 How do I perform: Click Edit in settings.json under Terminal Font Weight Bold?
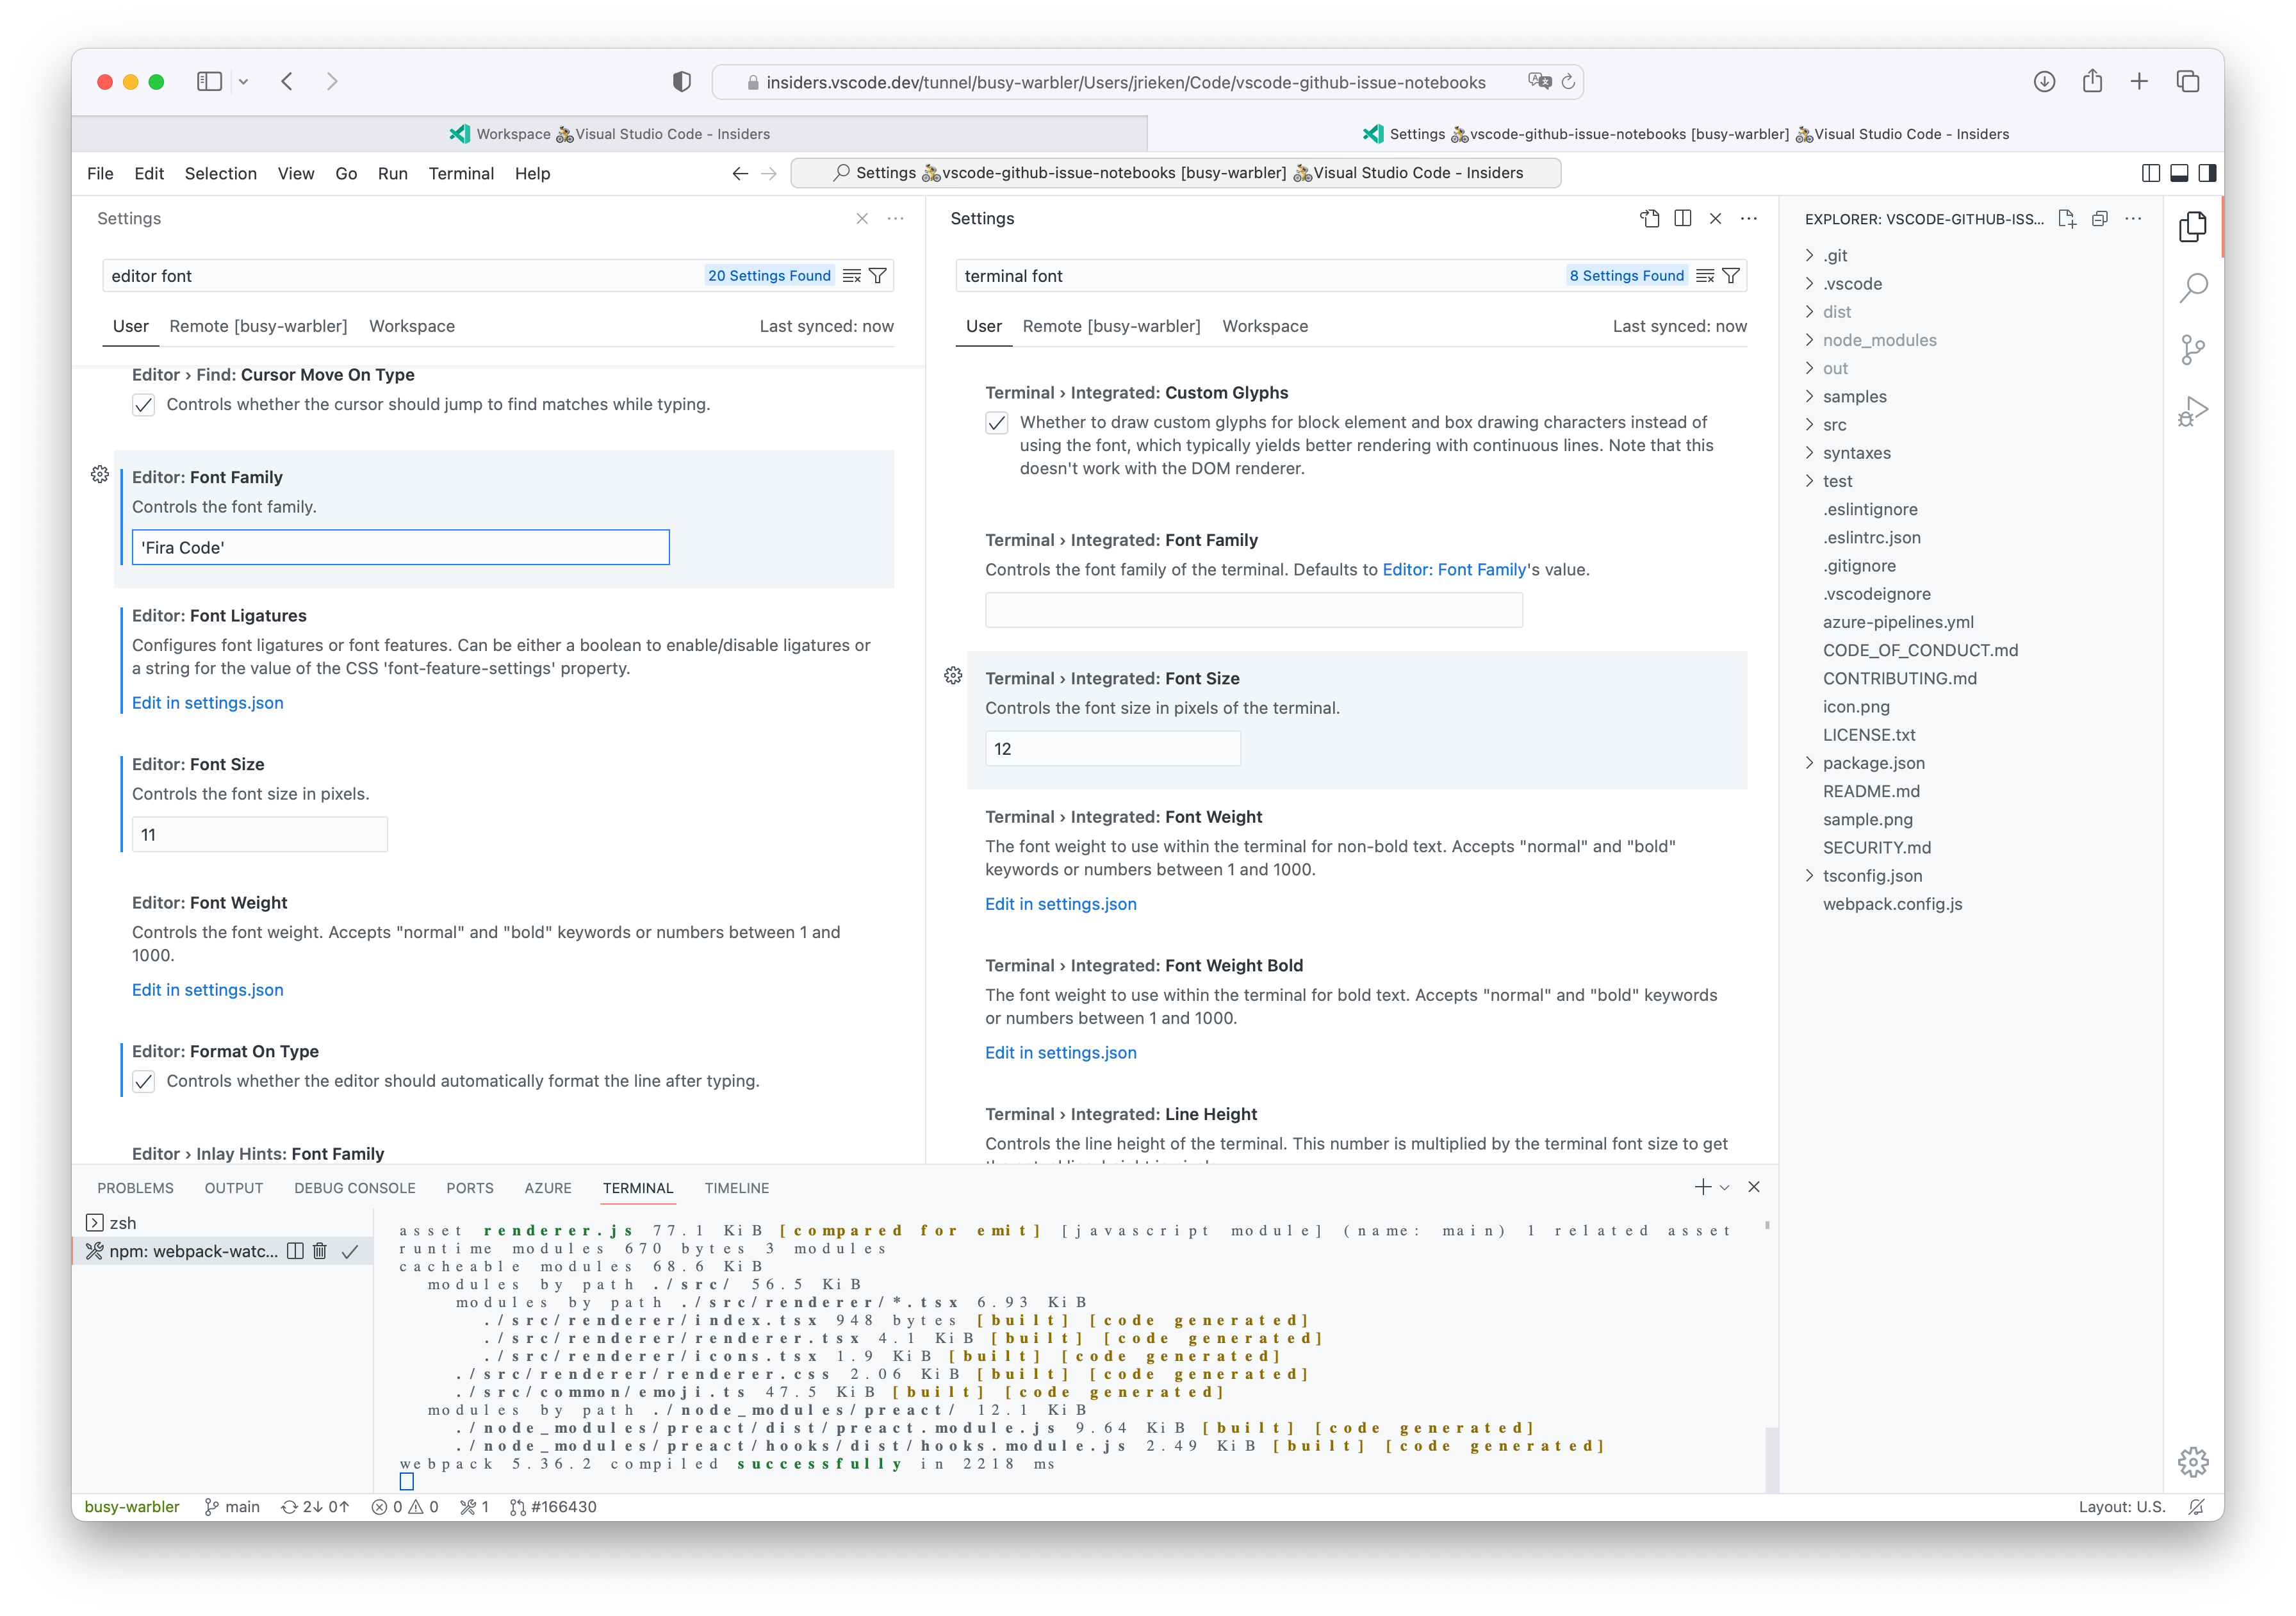pos(1061,1052)
